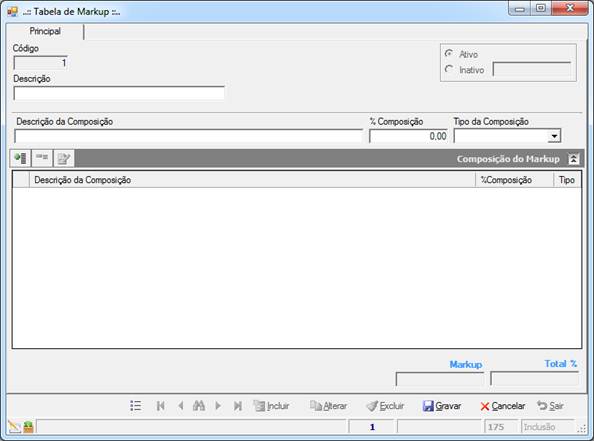Select the Ativo radio option
Image resolution: width=594 pixels, height=441 pixels.
tap(449, 54)
